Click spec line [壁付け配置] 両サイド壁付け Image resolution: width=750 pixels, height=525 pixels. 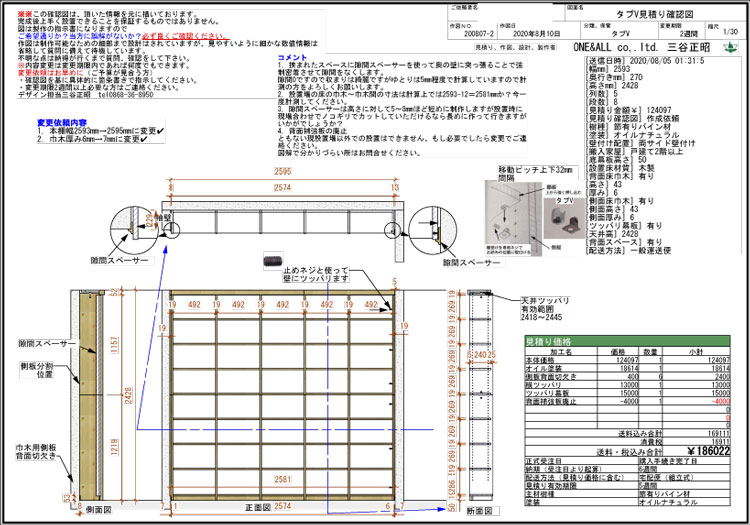(x=641, y=143)
